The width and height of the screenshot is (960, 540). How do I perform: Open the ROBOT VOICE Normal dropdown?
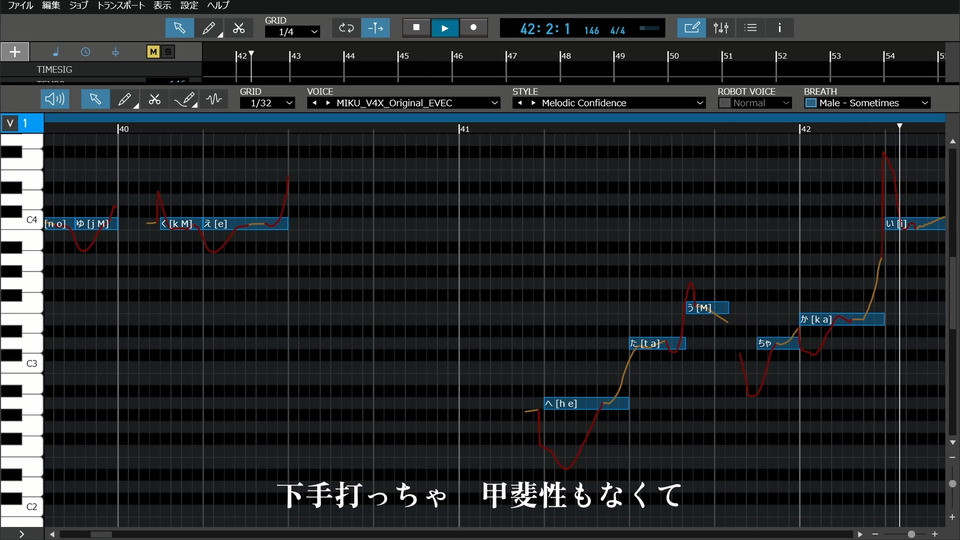pyautogui.click(x=762, y=103)
